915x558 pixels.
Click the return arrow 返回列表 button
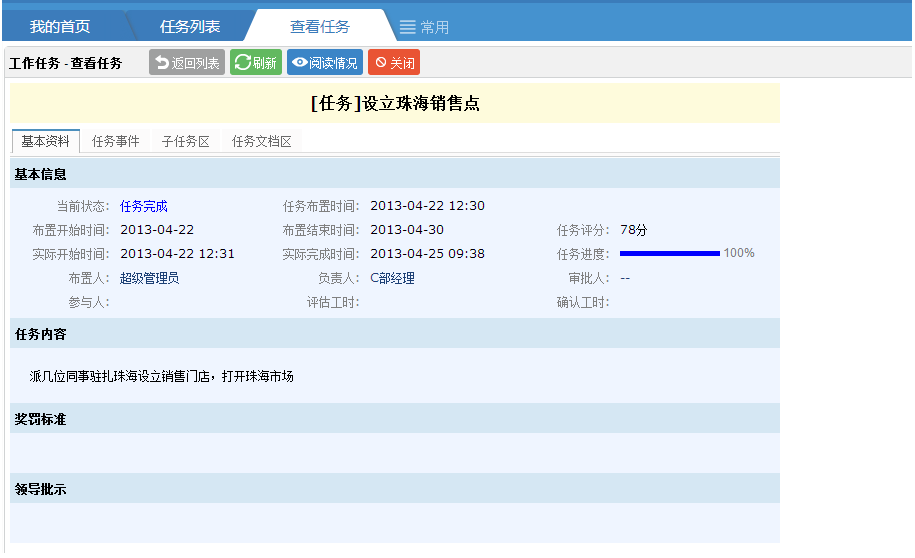(x=187, y=63)
